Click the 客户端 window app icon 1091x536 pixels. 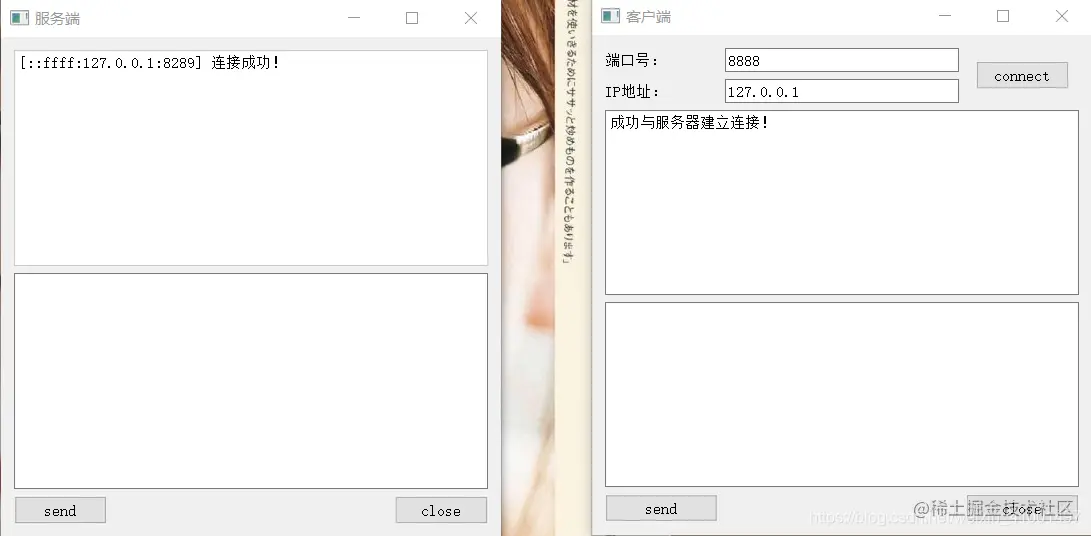click(610, 16)
